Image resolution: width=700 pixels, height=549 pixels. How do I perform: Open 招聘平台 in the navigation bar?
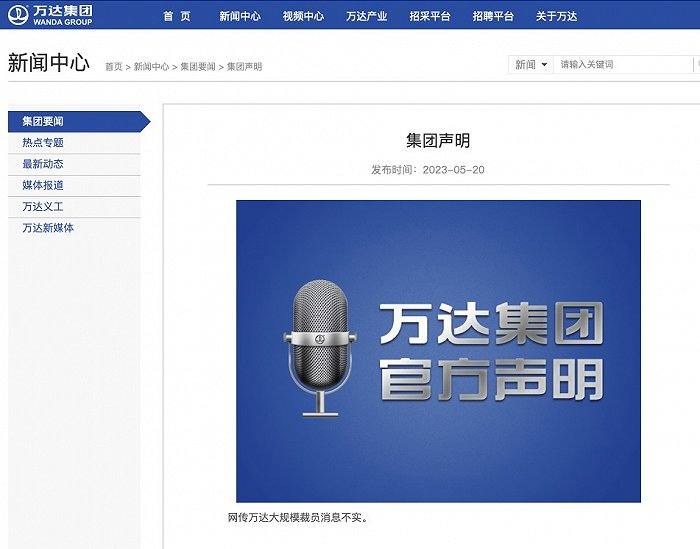click(x=493, y=17)
